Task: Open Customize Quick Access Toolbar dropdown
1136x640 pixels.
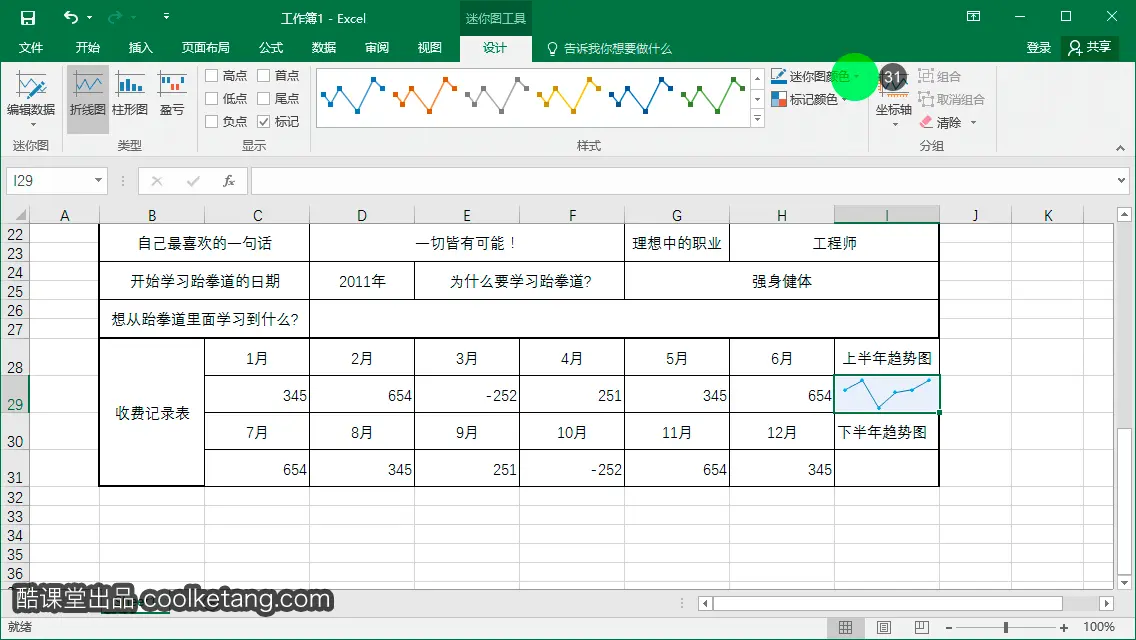Action: [166, 17]
